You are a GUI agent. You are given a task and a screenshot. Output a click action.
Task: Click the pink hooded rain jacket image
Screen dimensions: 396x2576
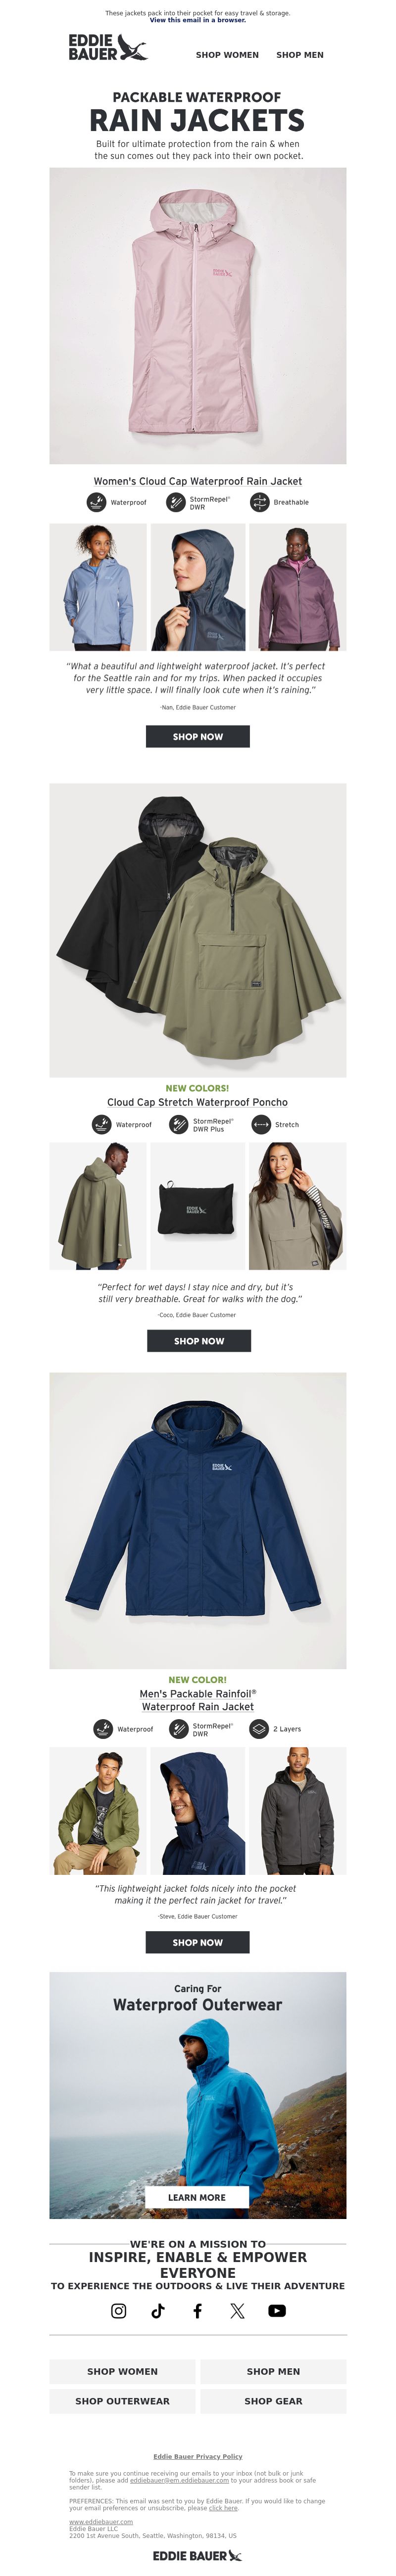(198, 315)
